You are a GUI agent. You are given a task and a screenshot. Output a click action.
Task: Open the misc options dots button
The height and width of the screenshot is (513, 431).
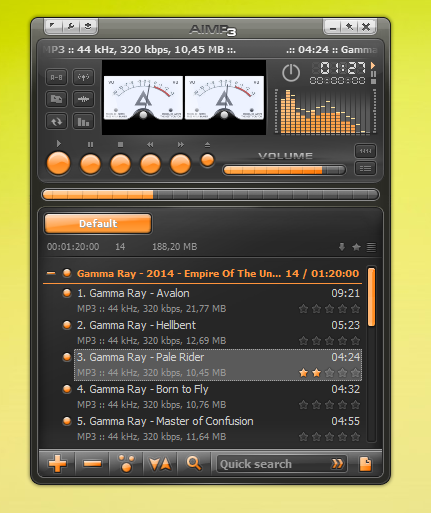[127, 464]
